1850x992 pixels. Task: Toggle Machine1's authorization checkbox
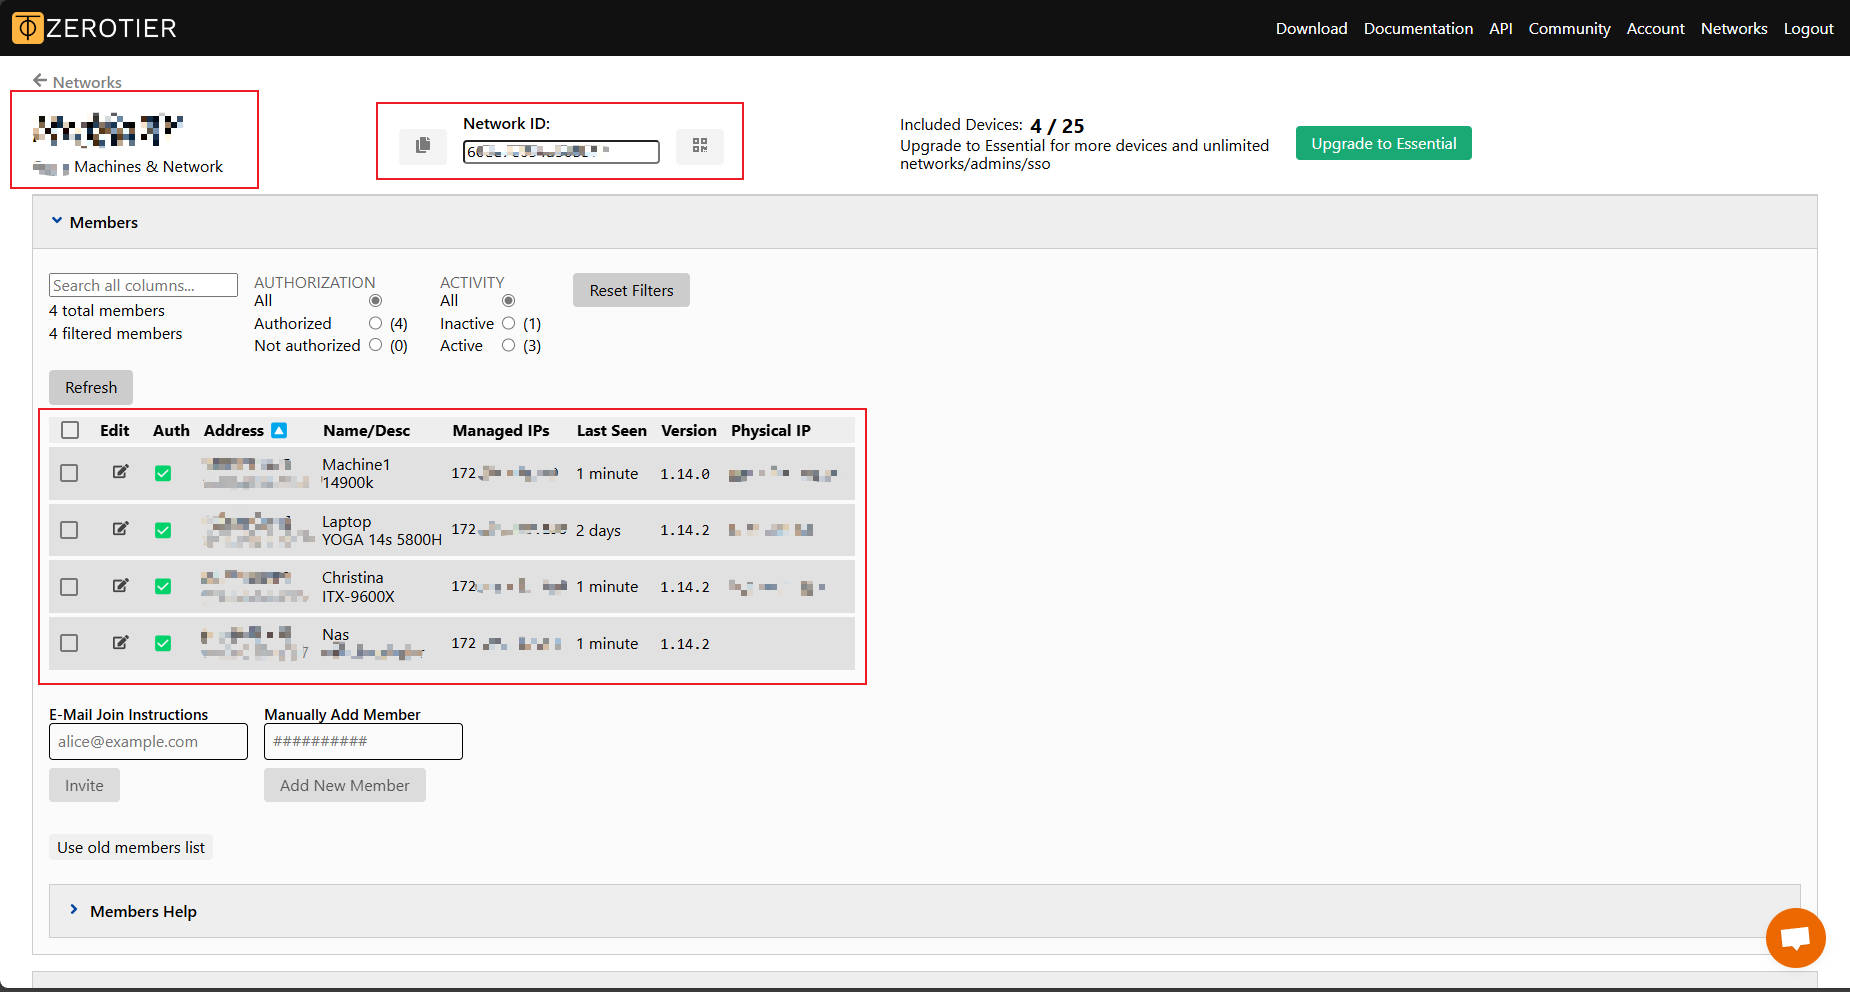coord(163,472)
